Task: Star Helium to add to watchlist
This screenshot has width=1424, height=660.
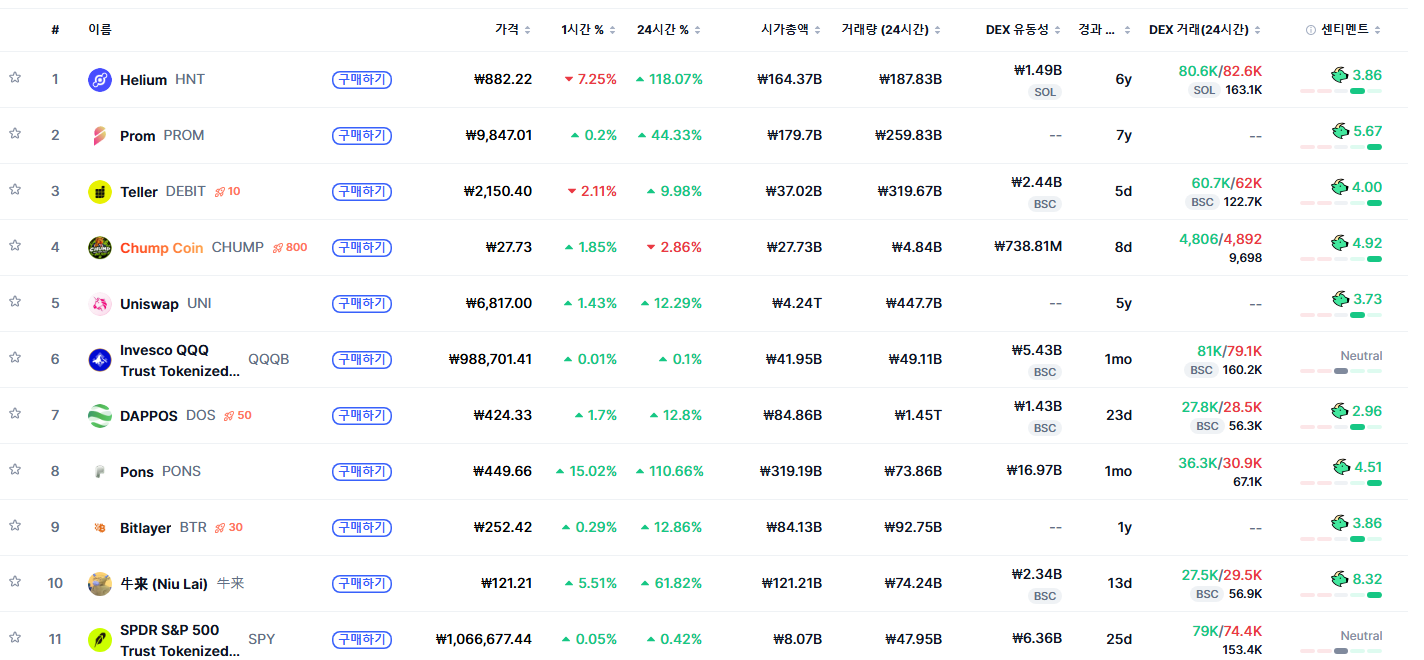Action: click(x=15, y=78)
